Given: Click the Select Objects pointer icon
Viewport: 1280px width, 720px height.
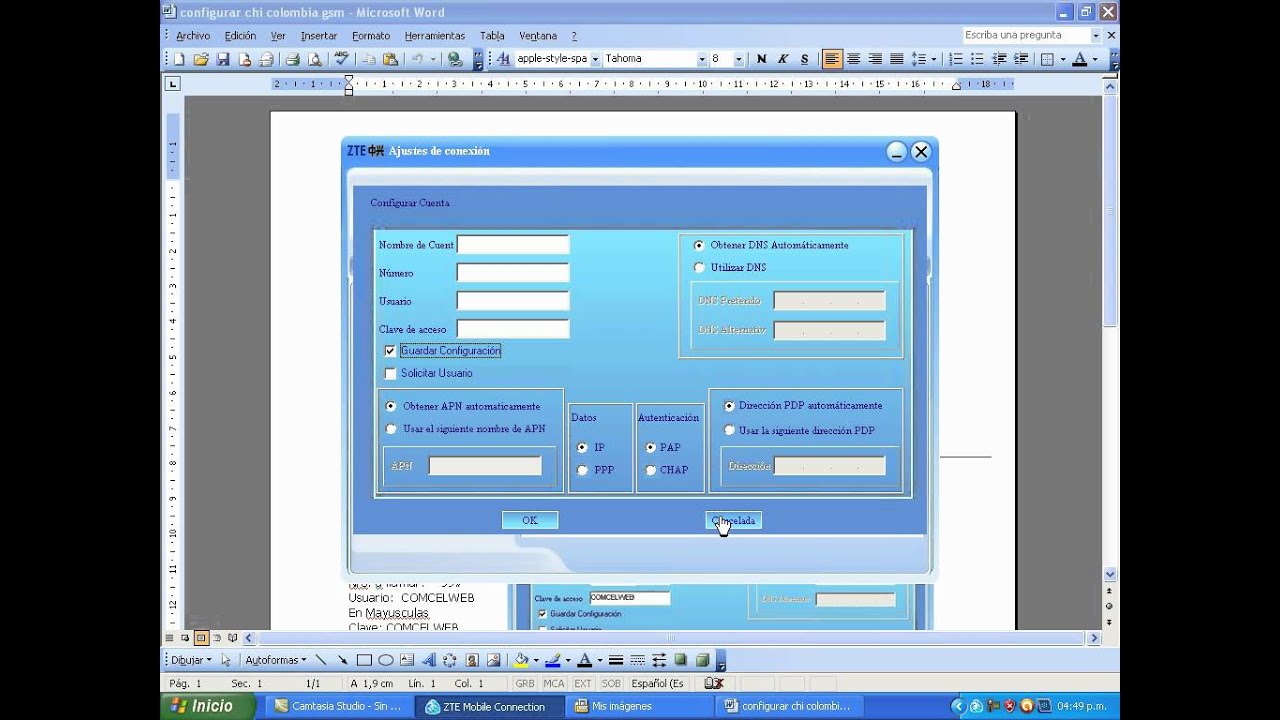Looking at the screenshot, I should tap(226, 660).
